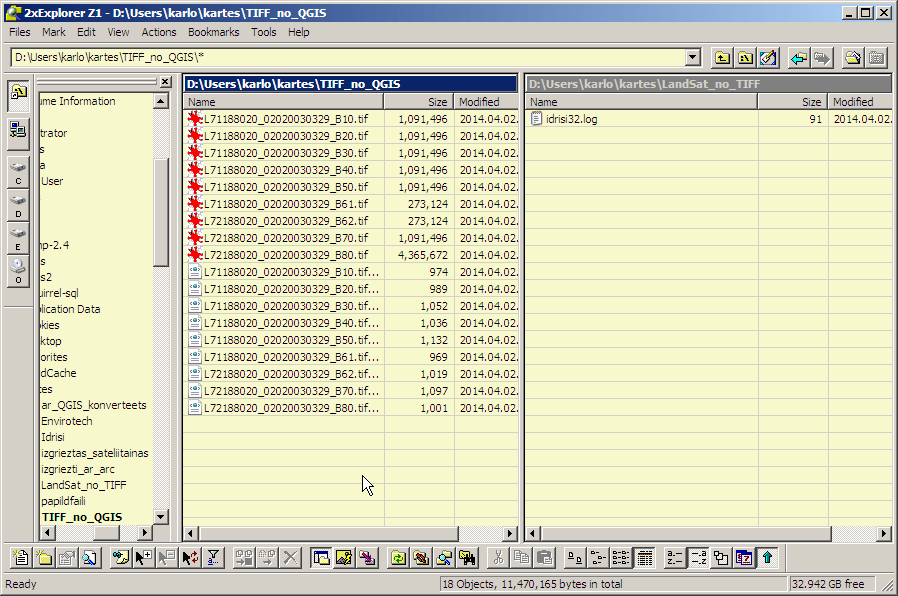Select Envirotech folder in tree

coord(66,421)
